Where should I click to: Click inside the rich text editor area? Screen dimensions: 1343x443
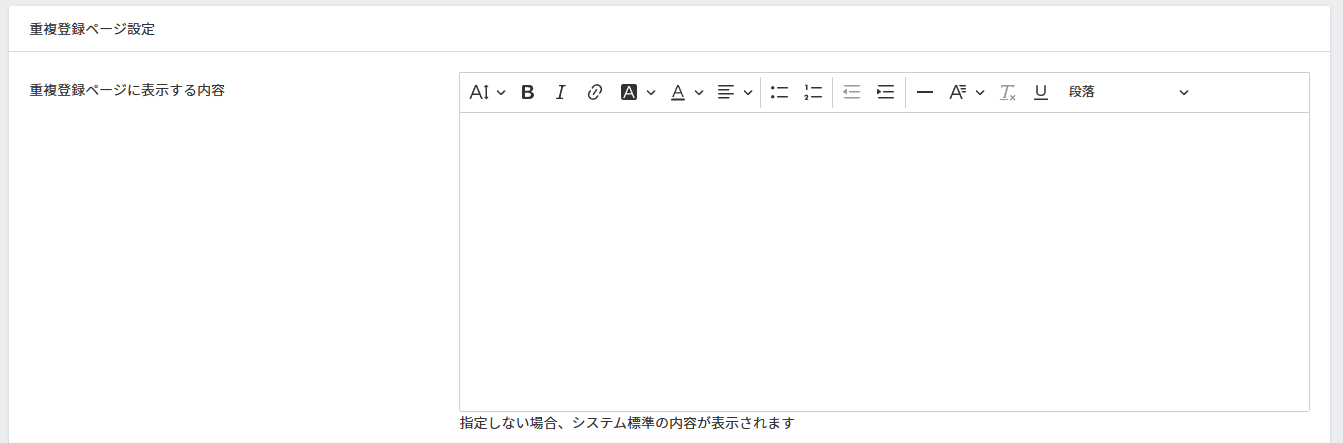(883, 260)
